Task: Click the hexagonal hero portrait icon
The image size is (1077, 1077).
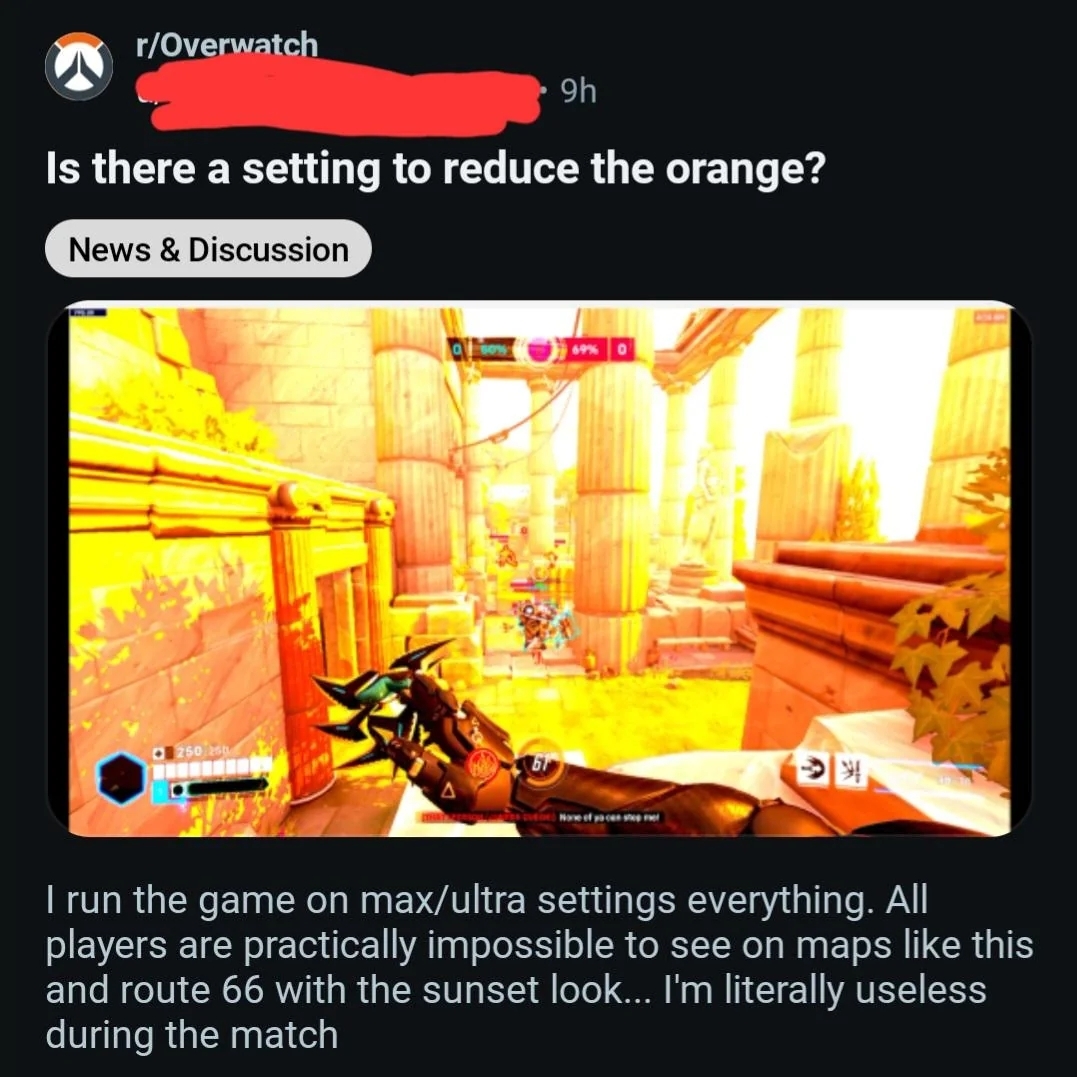Action: tap(121, 778)
